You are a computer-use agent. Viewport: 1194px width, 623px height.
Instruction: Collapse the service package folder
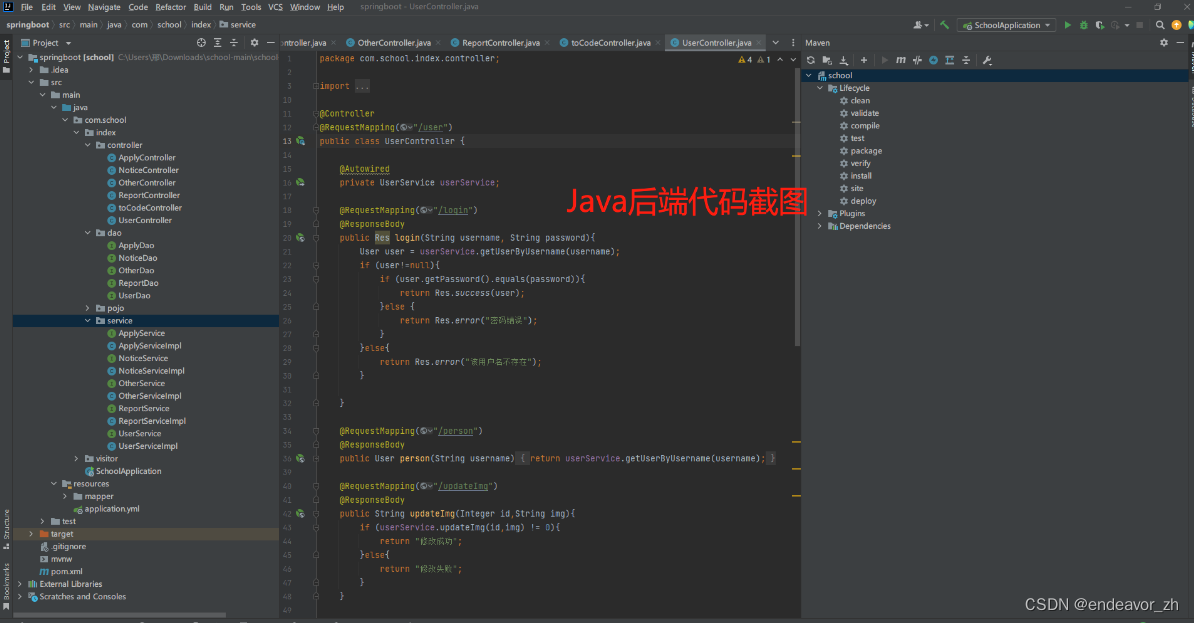pos(88,321)
